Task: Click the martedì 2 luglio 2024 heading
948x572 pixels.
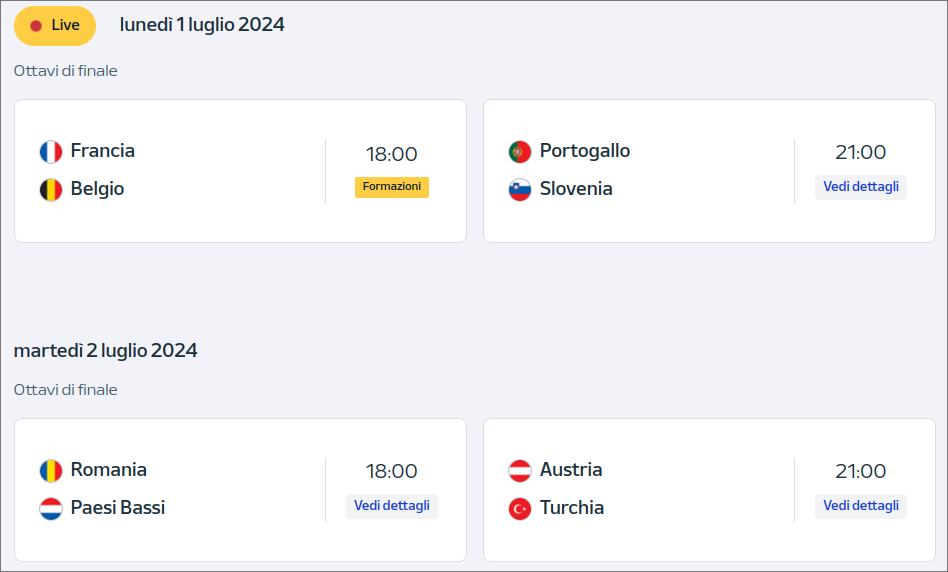Action: (x=106, y=351)
